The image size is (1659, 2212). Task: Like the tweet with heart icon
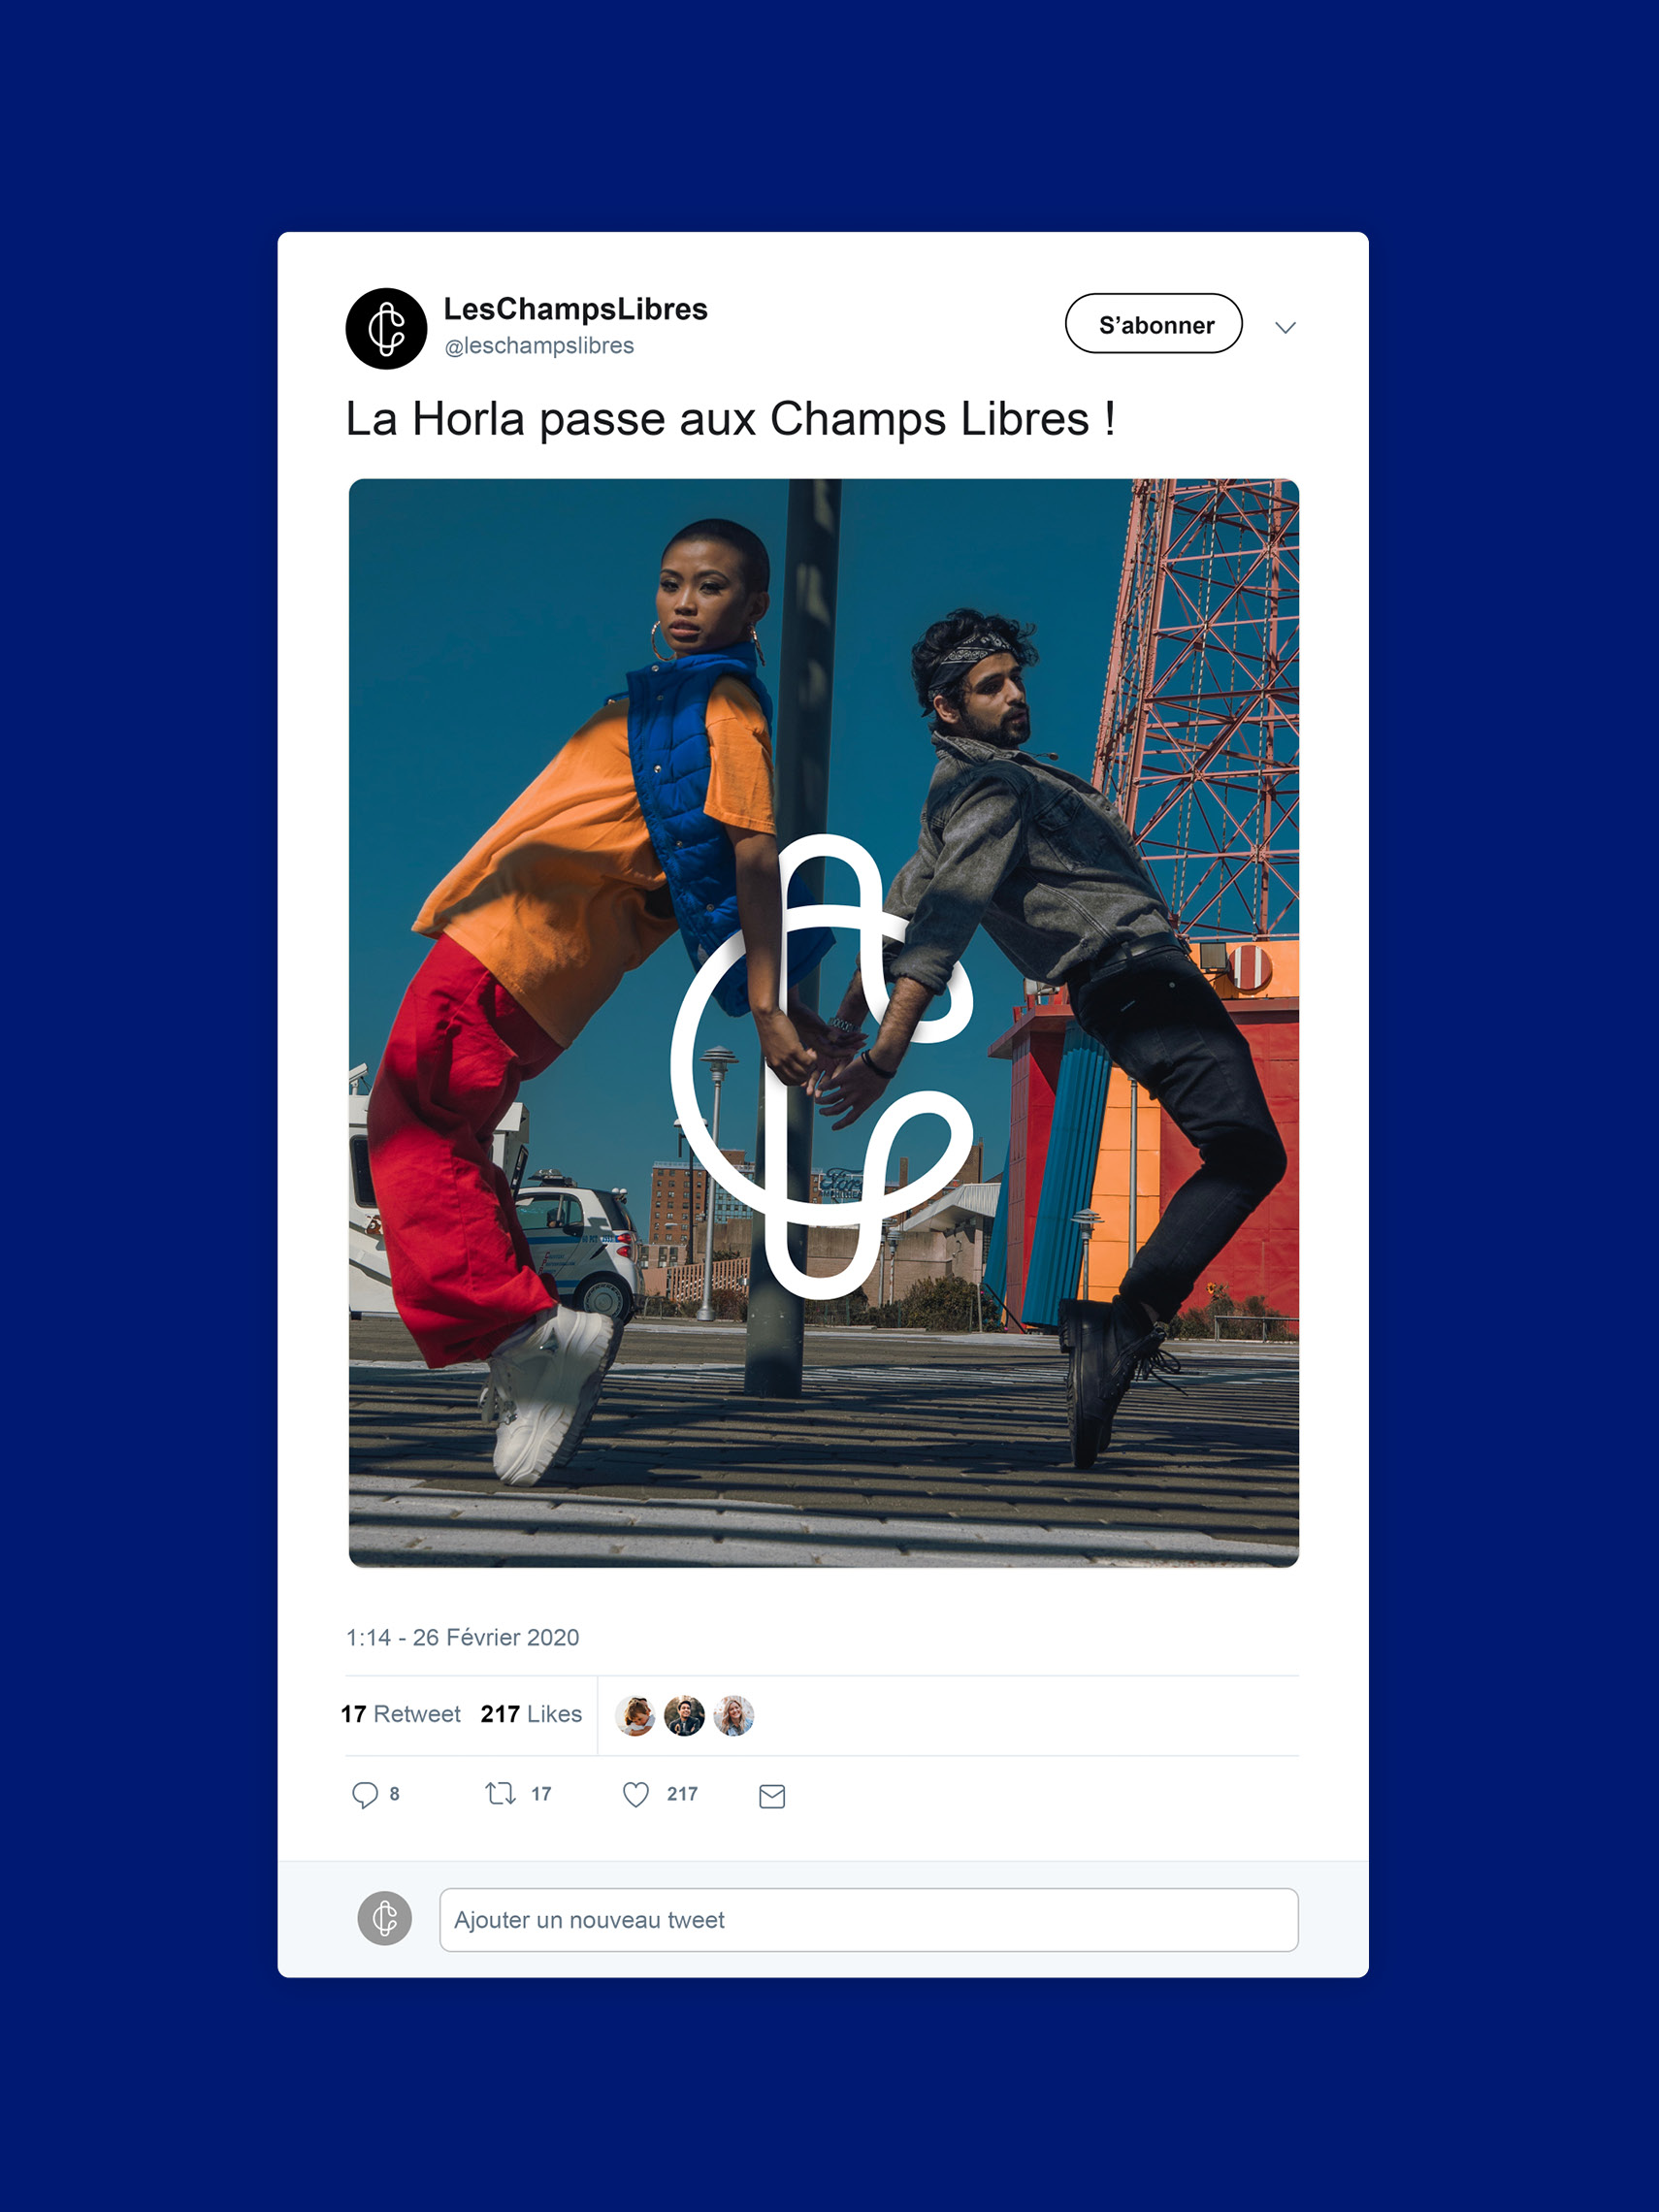[x=636, y=1795]
